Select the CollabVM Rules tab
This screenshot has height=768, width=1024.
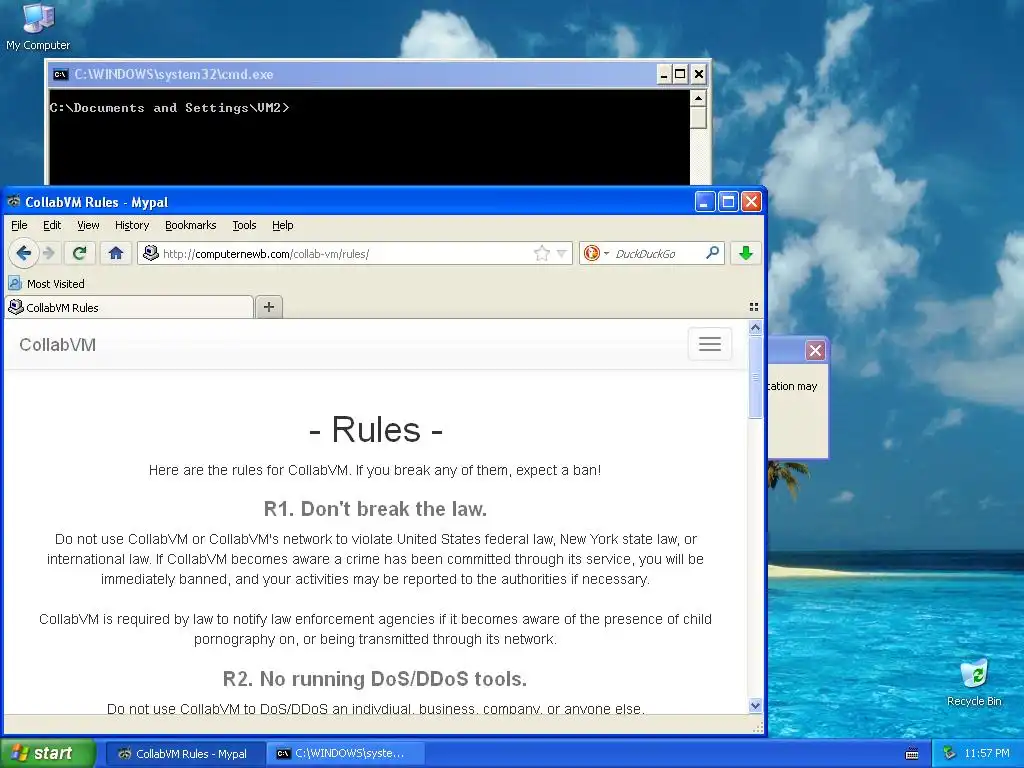[129, 307]
